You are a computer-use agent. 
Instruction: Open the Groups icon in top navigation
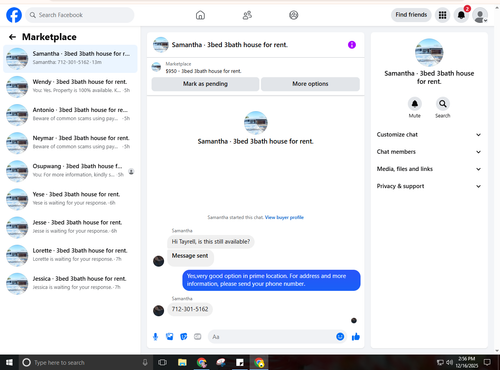tap(294, 15)
